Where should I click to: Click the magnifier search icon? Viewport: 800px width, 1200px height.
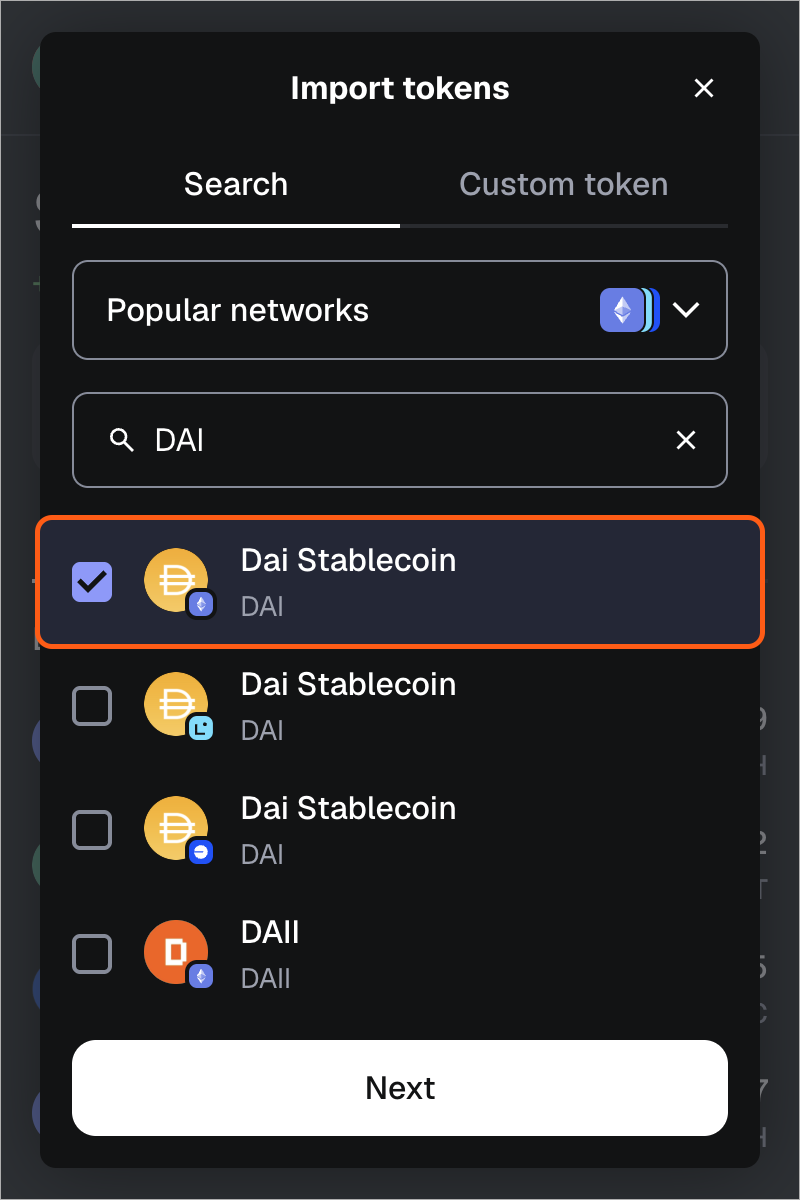122,440
